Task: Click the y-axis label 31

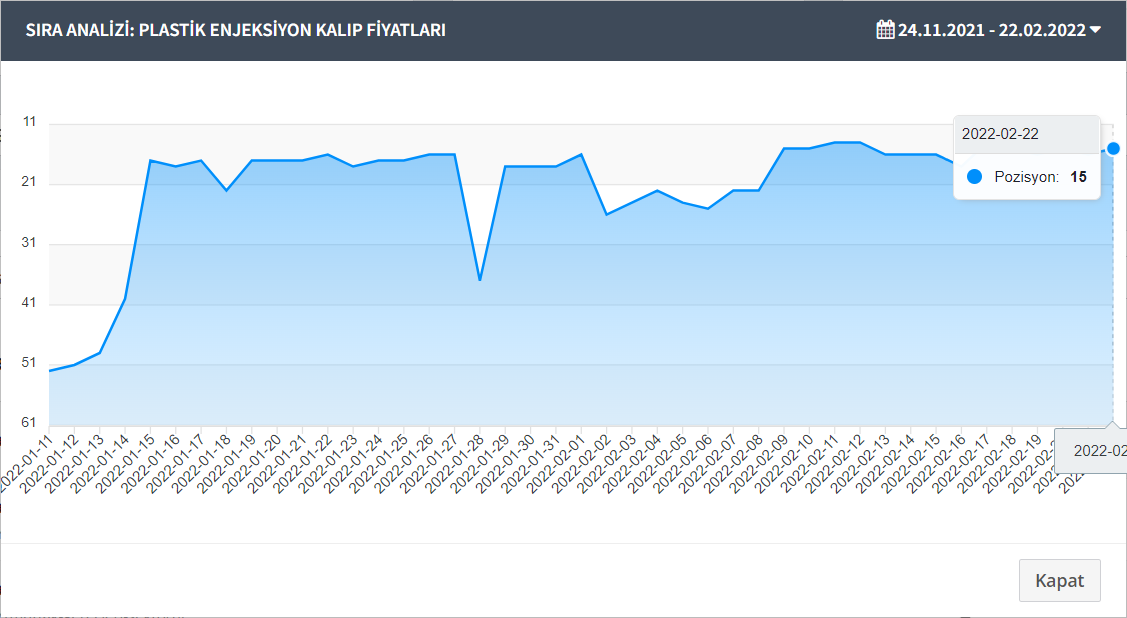Action: coord(29,243)
